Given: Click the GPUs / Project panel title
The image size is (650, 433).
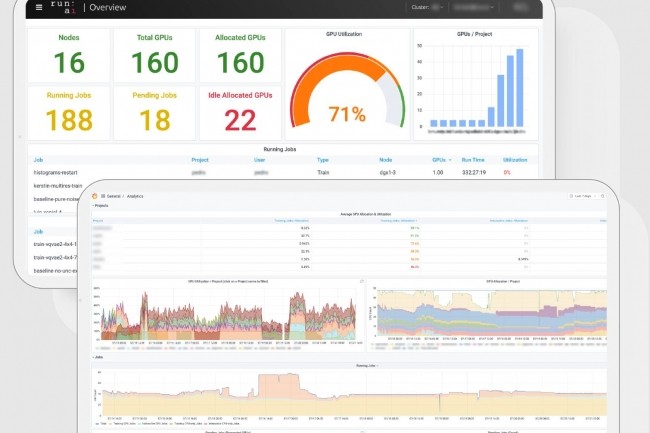Looking at the screenshot, I should coord(474,34).
